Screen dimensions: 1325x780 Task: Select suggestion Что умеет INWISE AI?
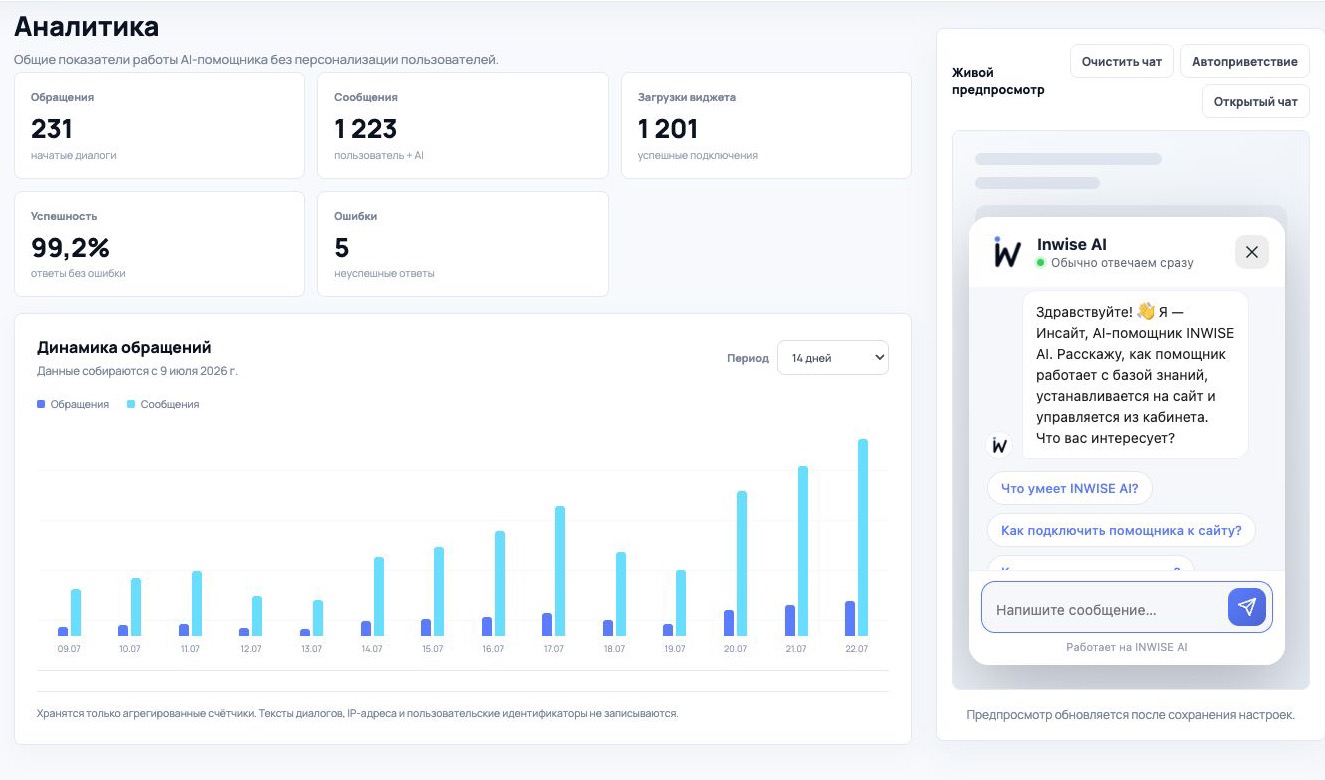pyautogui.click(x=1070, y=488)
